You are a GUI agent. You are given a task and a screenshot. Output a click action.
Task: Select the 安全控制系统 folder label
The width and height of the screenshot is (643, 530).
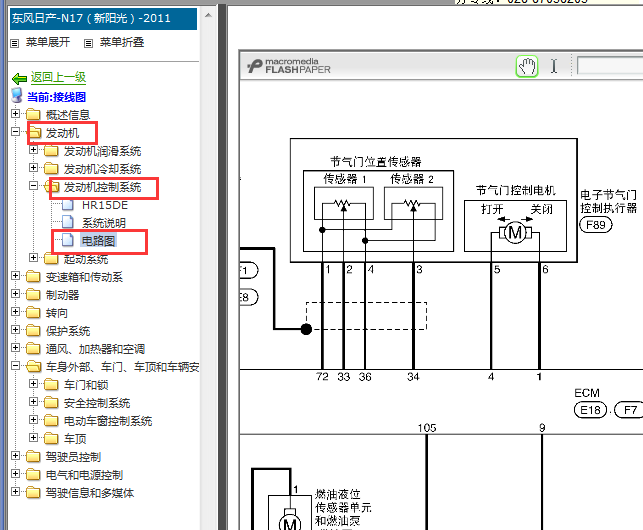point(97,403)
